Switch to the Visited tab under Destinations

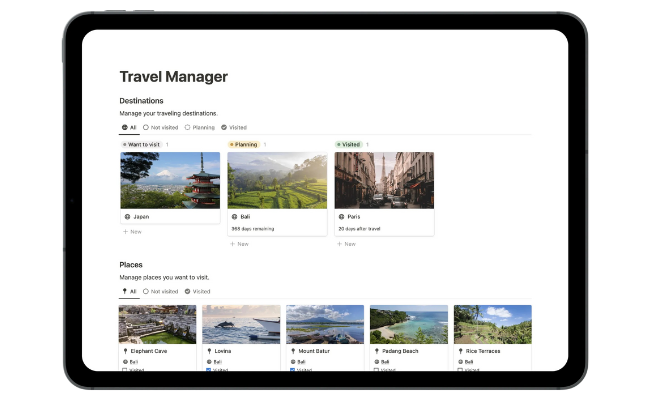coord(234,128)
